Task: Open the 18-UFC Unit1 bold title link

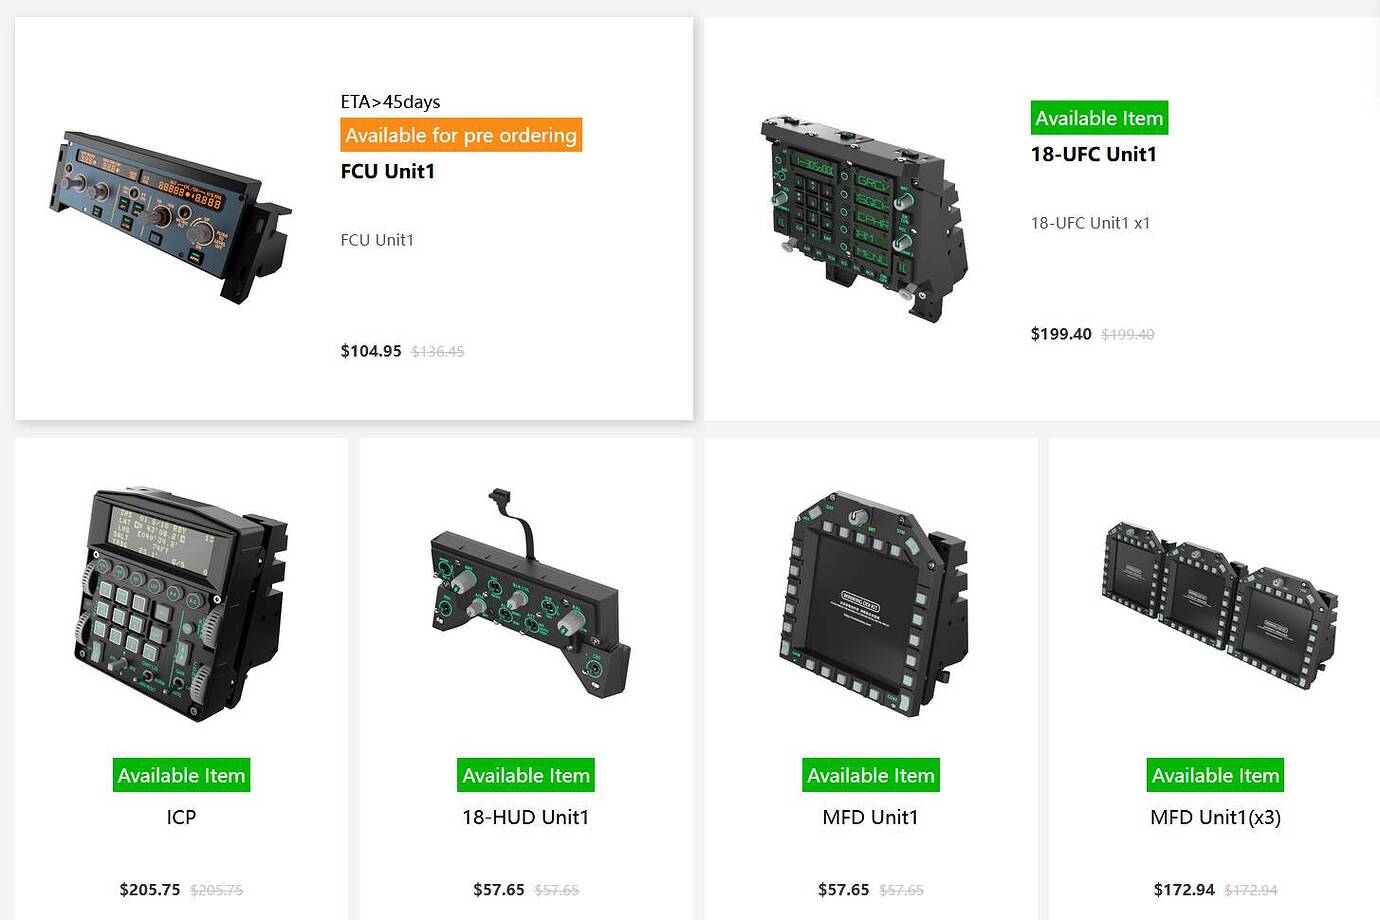Action: click(x=1094, y=154)
